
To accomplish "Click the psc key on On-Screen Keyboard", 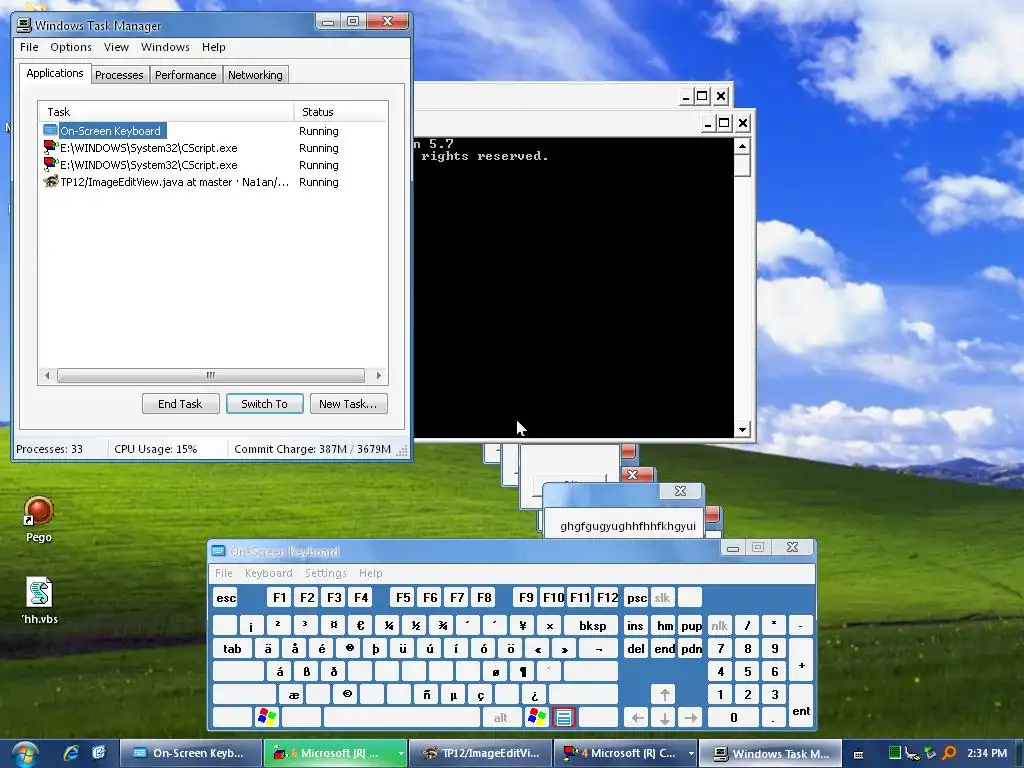I will click(637, 598).
